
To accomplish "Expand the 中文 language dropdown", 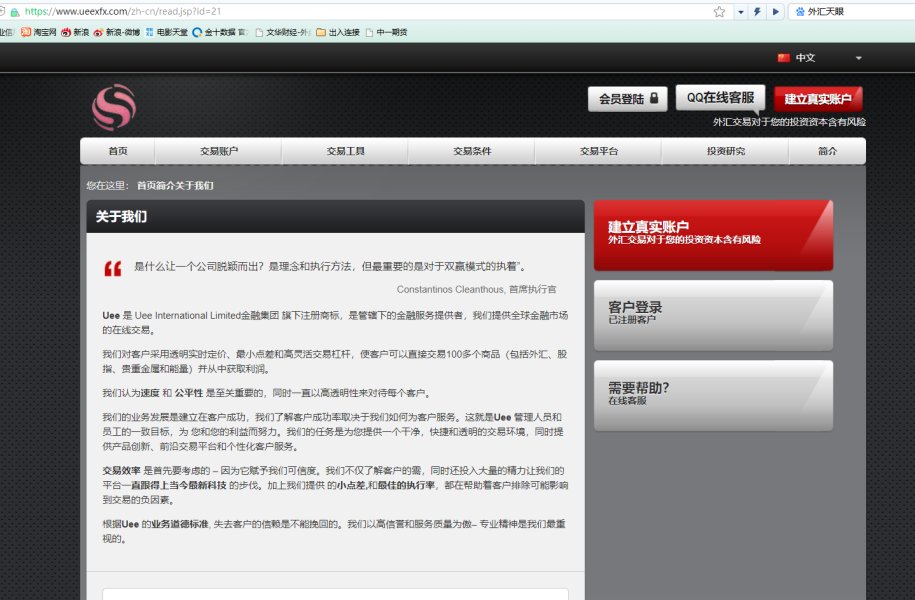I will (x=820, y=58).
